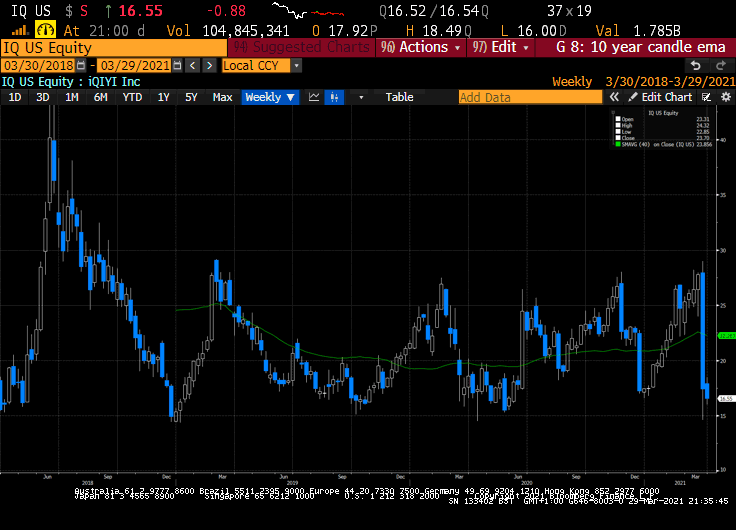Click the bid/ask quote 16.52 / 16.54
Viewport: 736px width, 530px height.
[x=434, y=11]
